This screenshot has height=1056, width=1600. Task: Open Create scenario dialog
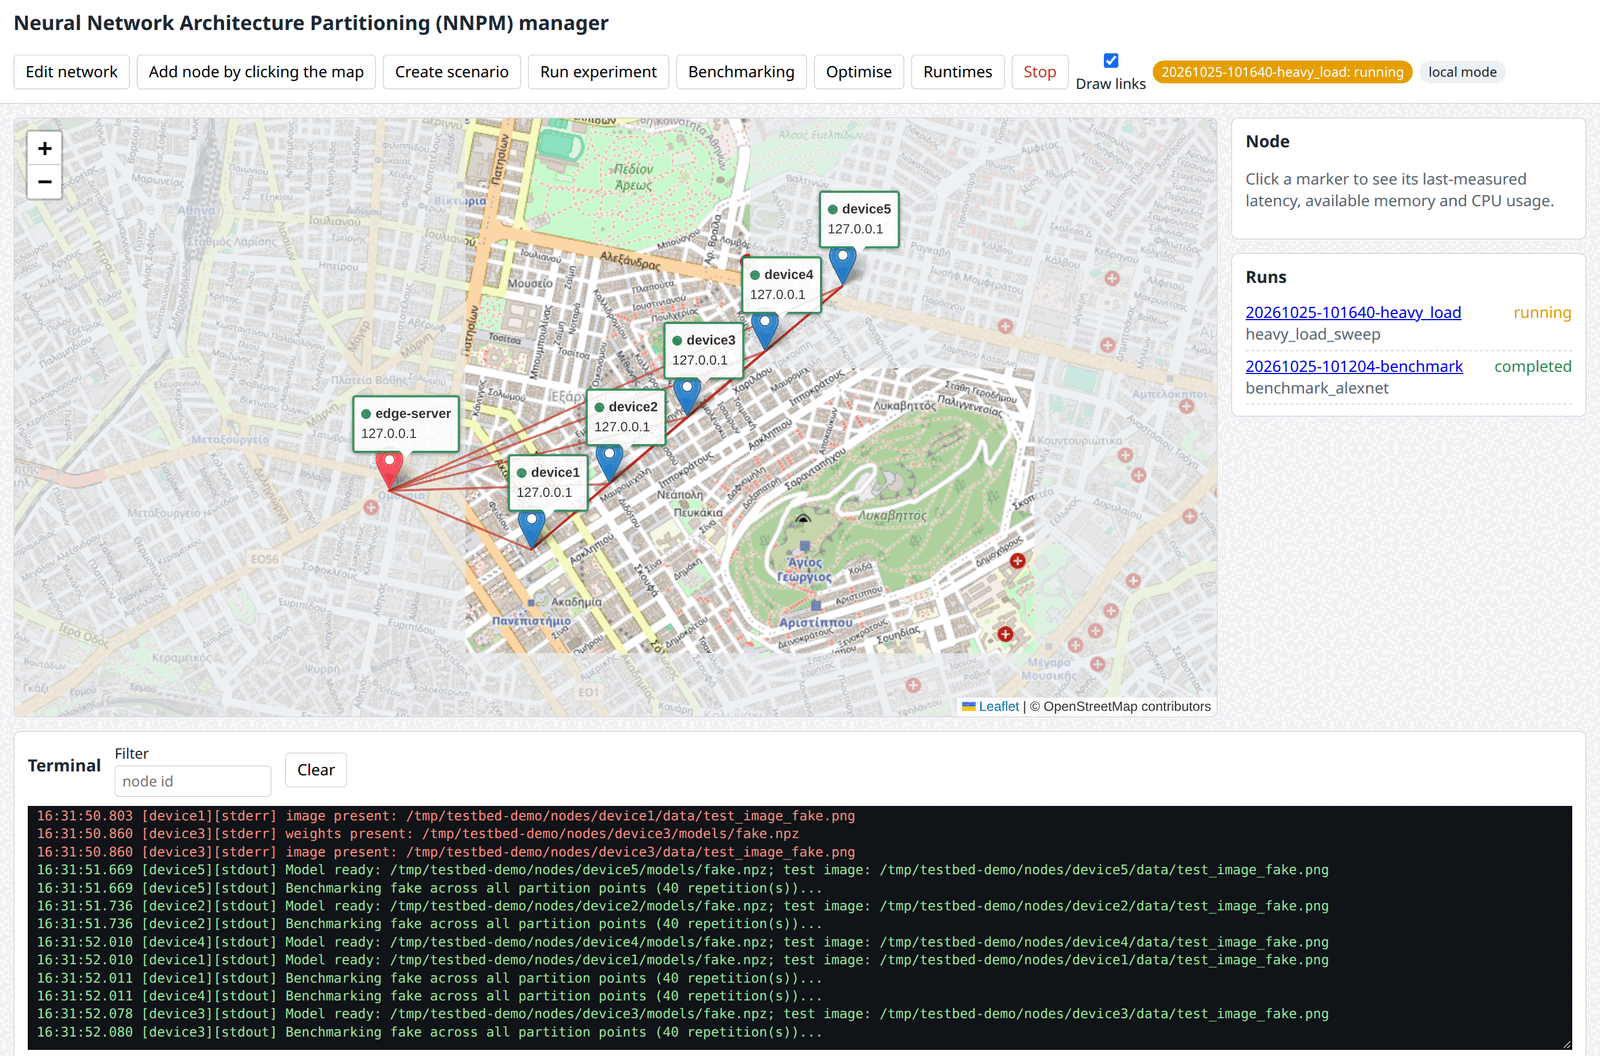tap(452, 72)
